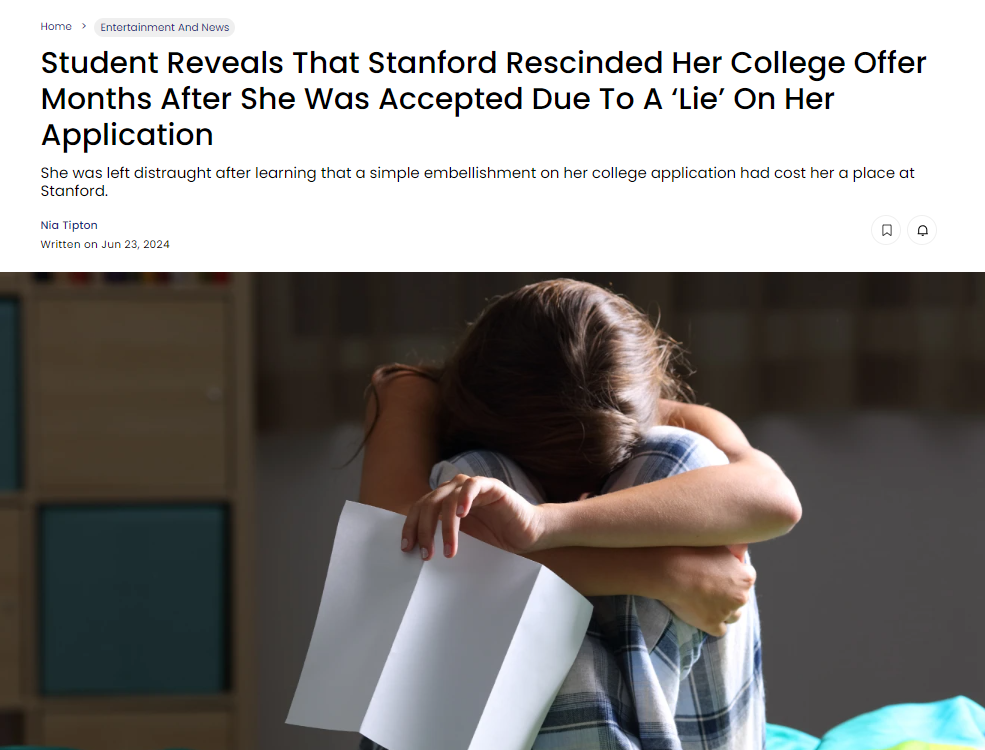
Task: Click the breadcrumb chevron arrow after Home
Action: 84,26
